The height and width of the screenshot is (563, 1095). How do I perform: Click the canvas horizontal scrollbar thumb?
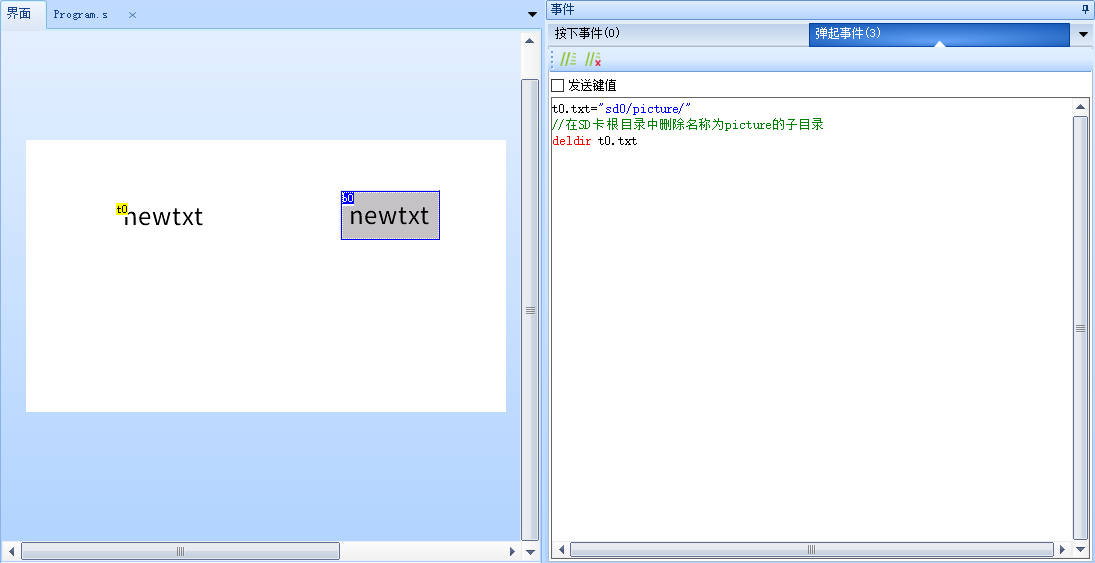[180, 551]
